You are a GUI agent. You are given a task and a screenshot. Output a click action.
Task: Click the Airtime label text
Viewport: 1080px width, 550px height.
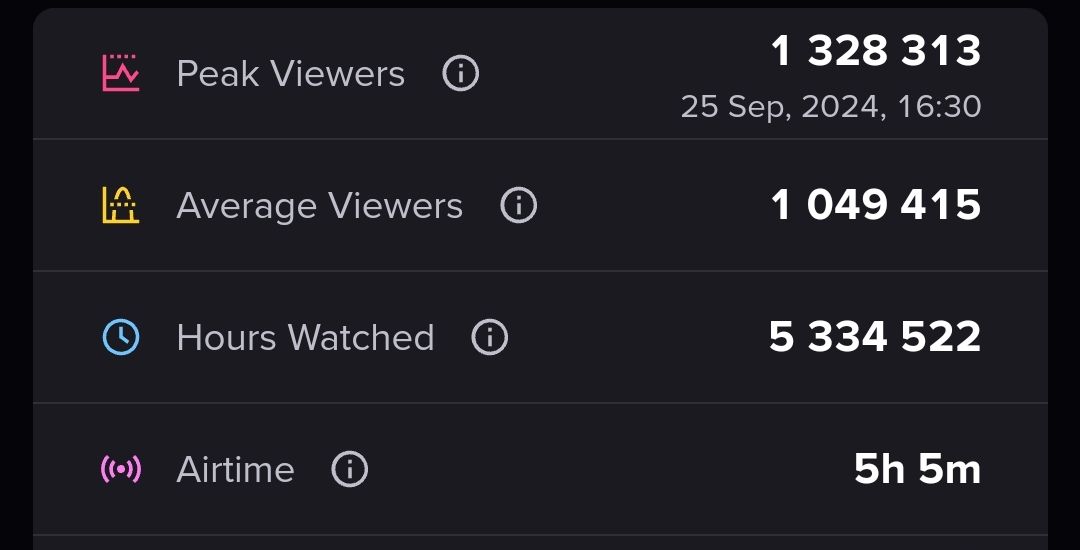(x=235, y=470)
